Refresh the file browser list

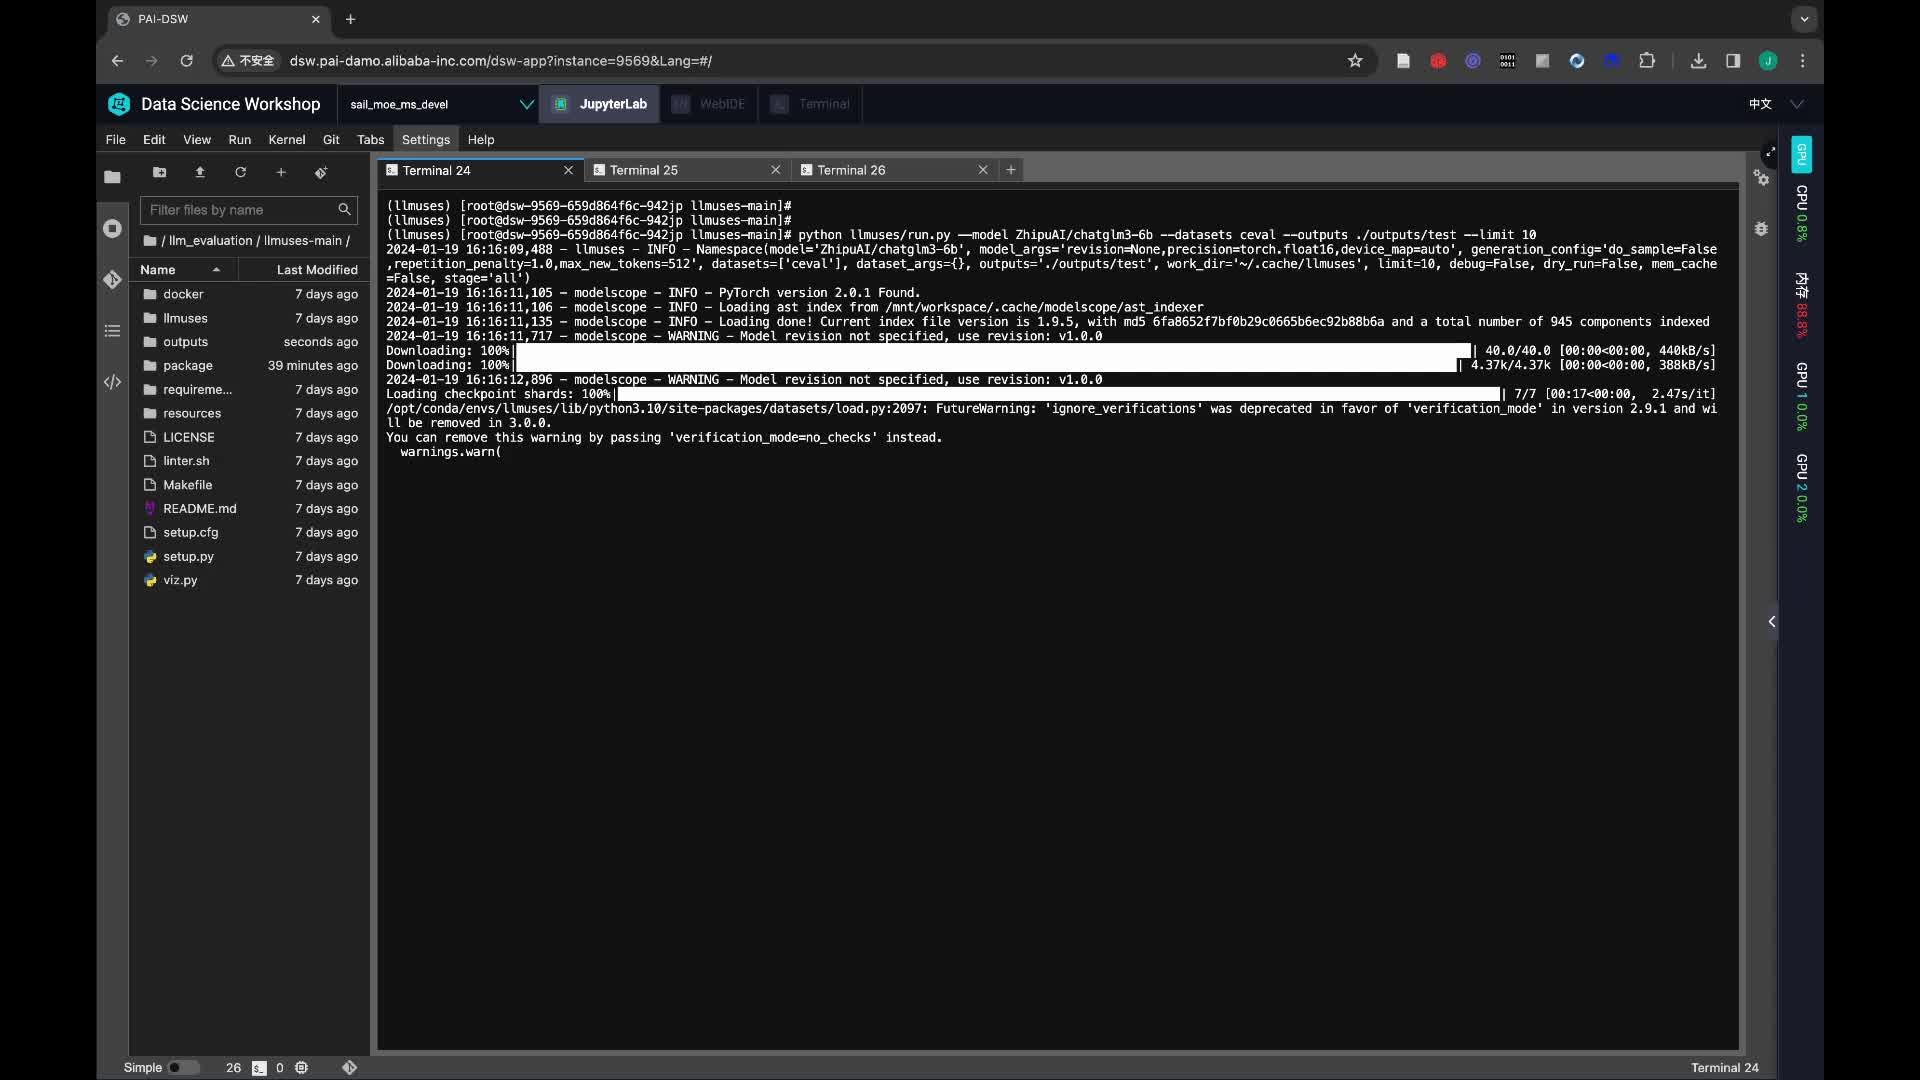click(x=240, y=172)
